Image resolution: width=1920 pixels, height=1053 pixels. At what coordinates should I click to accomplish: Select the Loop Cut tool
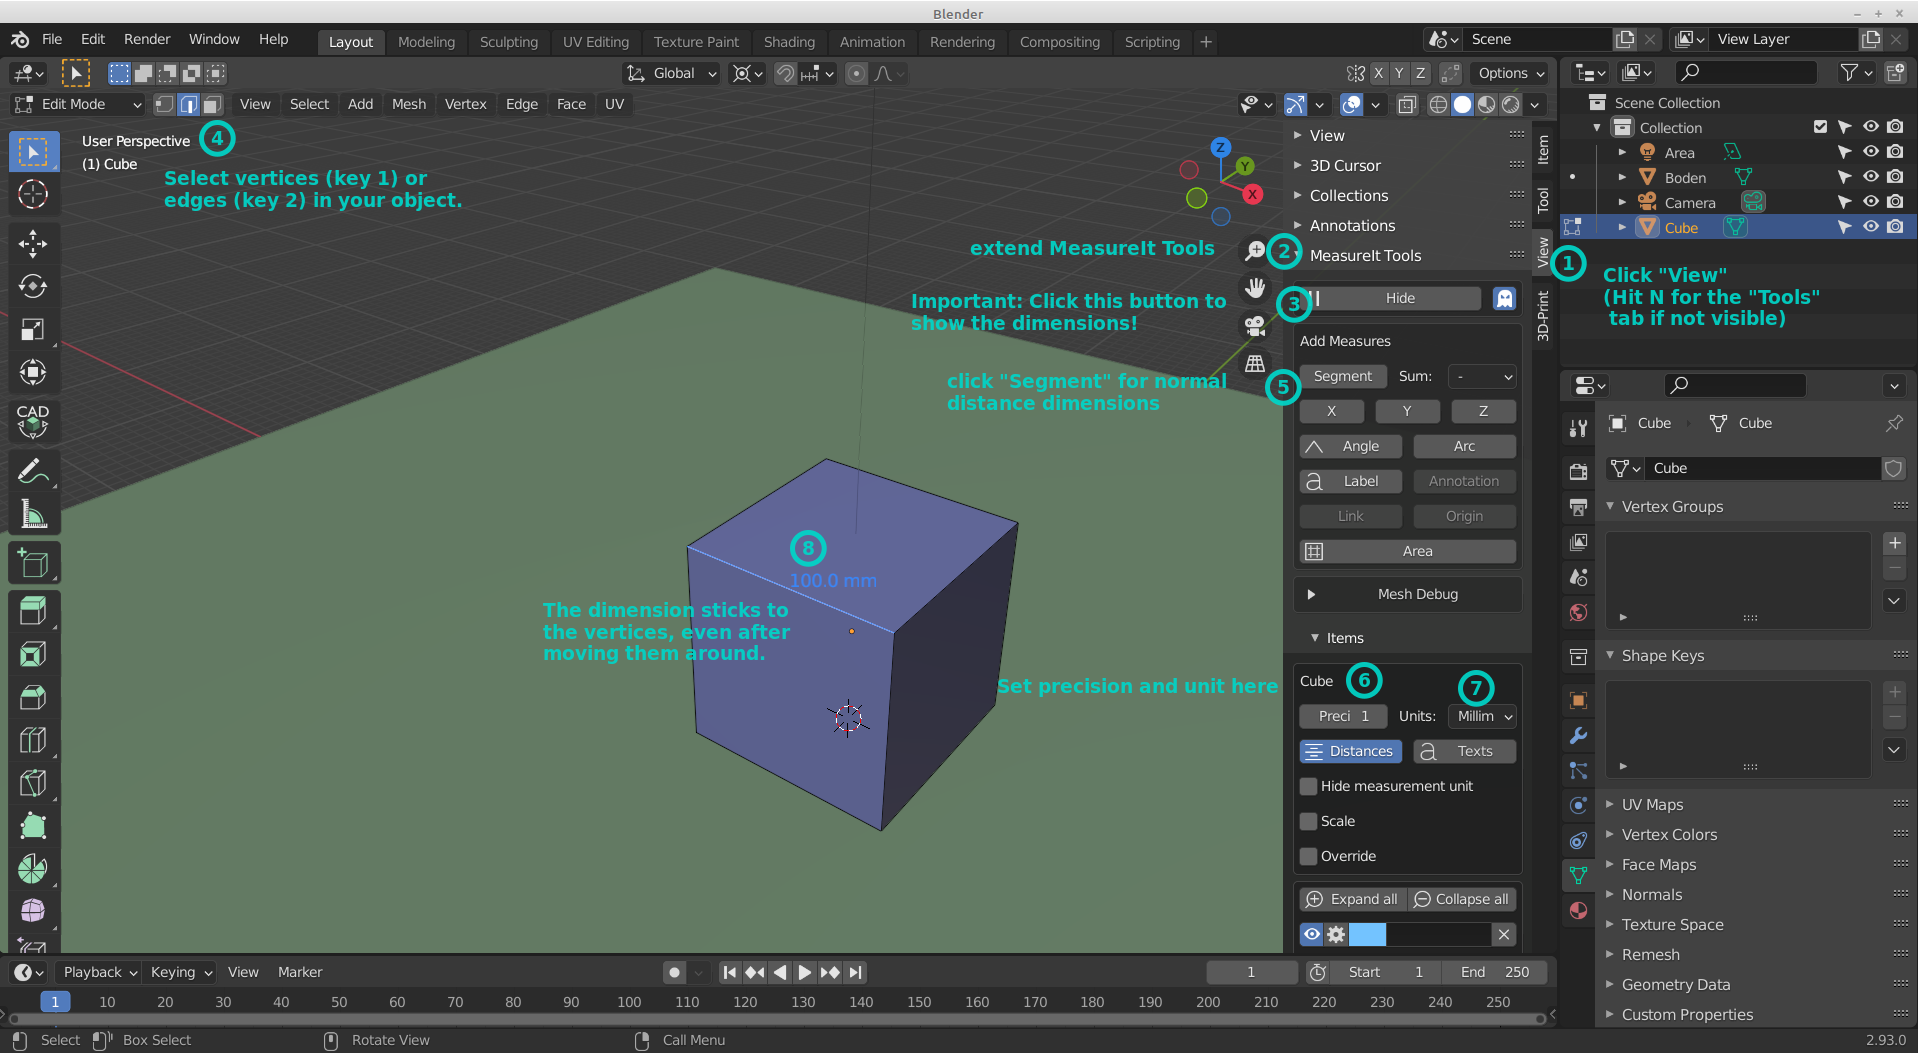click(33, 741)
